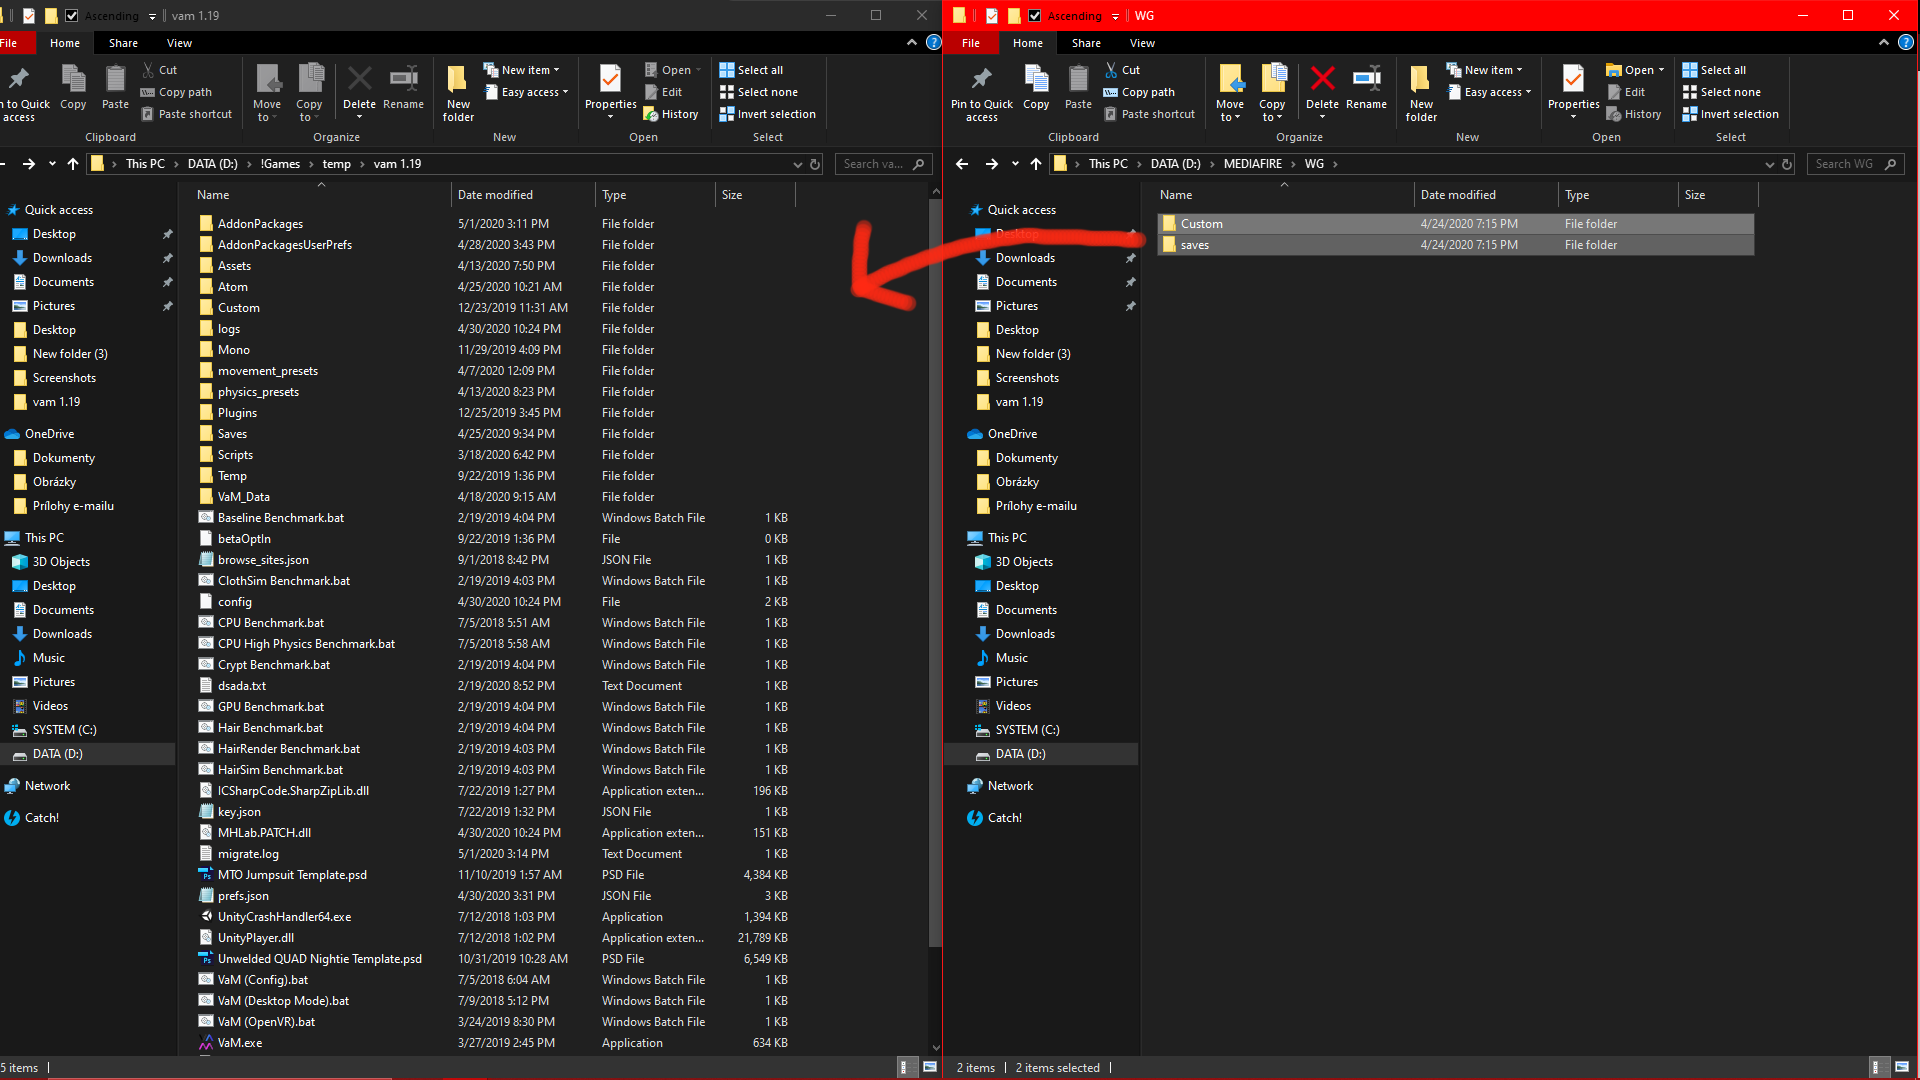Select the Custom folder in the WG window
This screenshot has width=1920, height=1080.
tap(1455, 224)
